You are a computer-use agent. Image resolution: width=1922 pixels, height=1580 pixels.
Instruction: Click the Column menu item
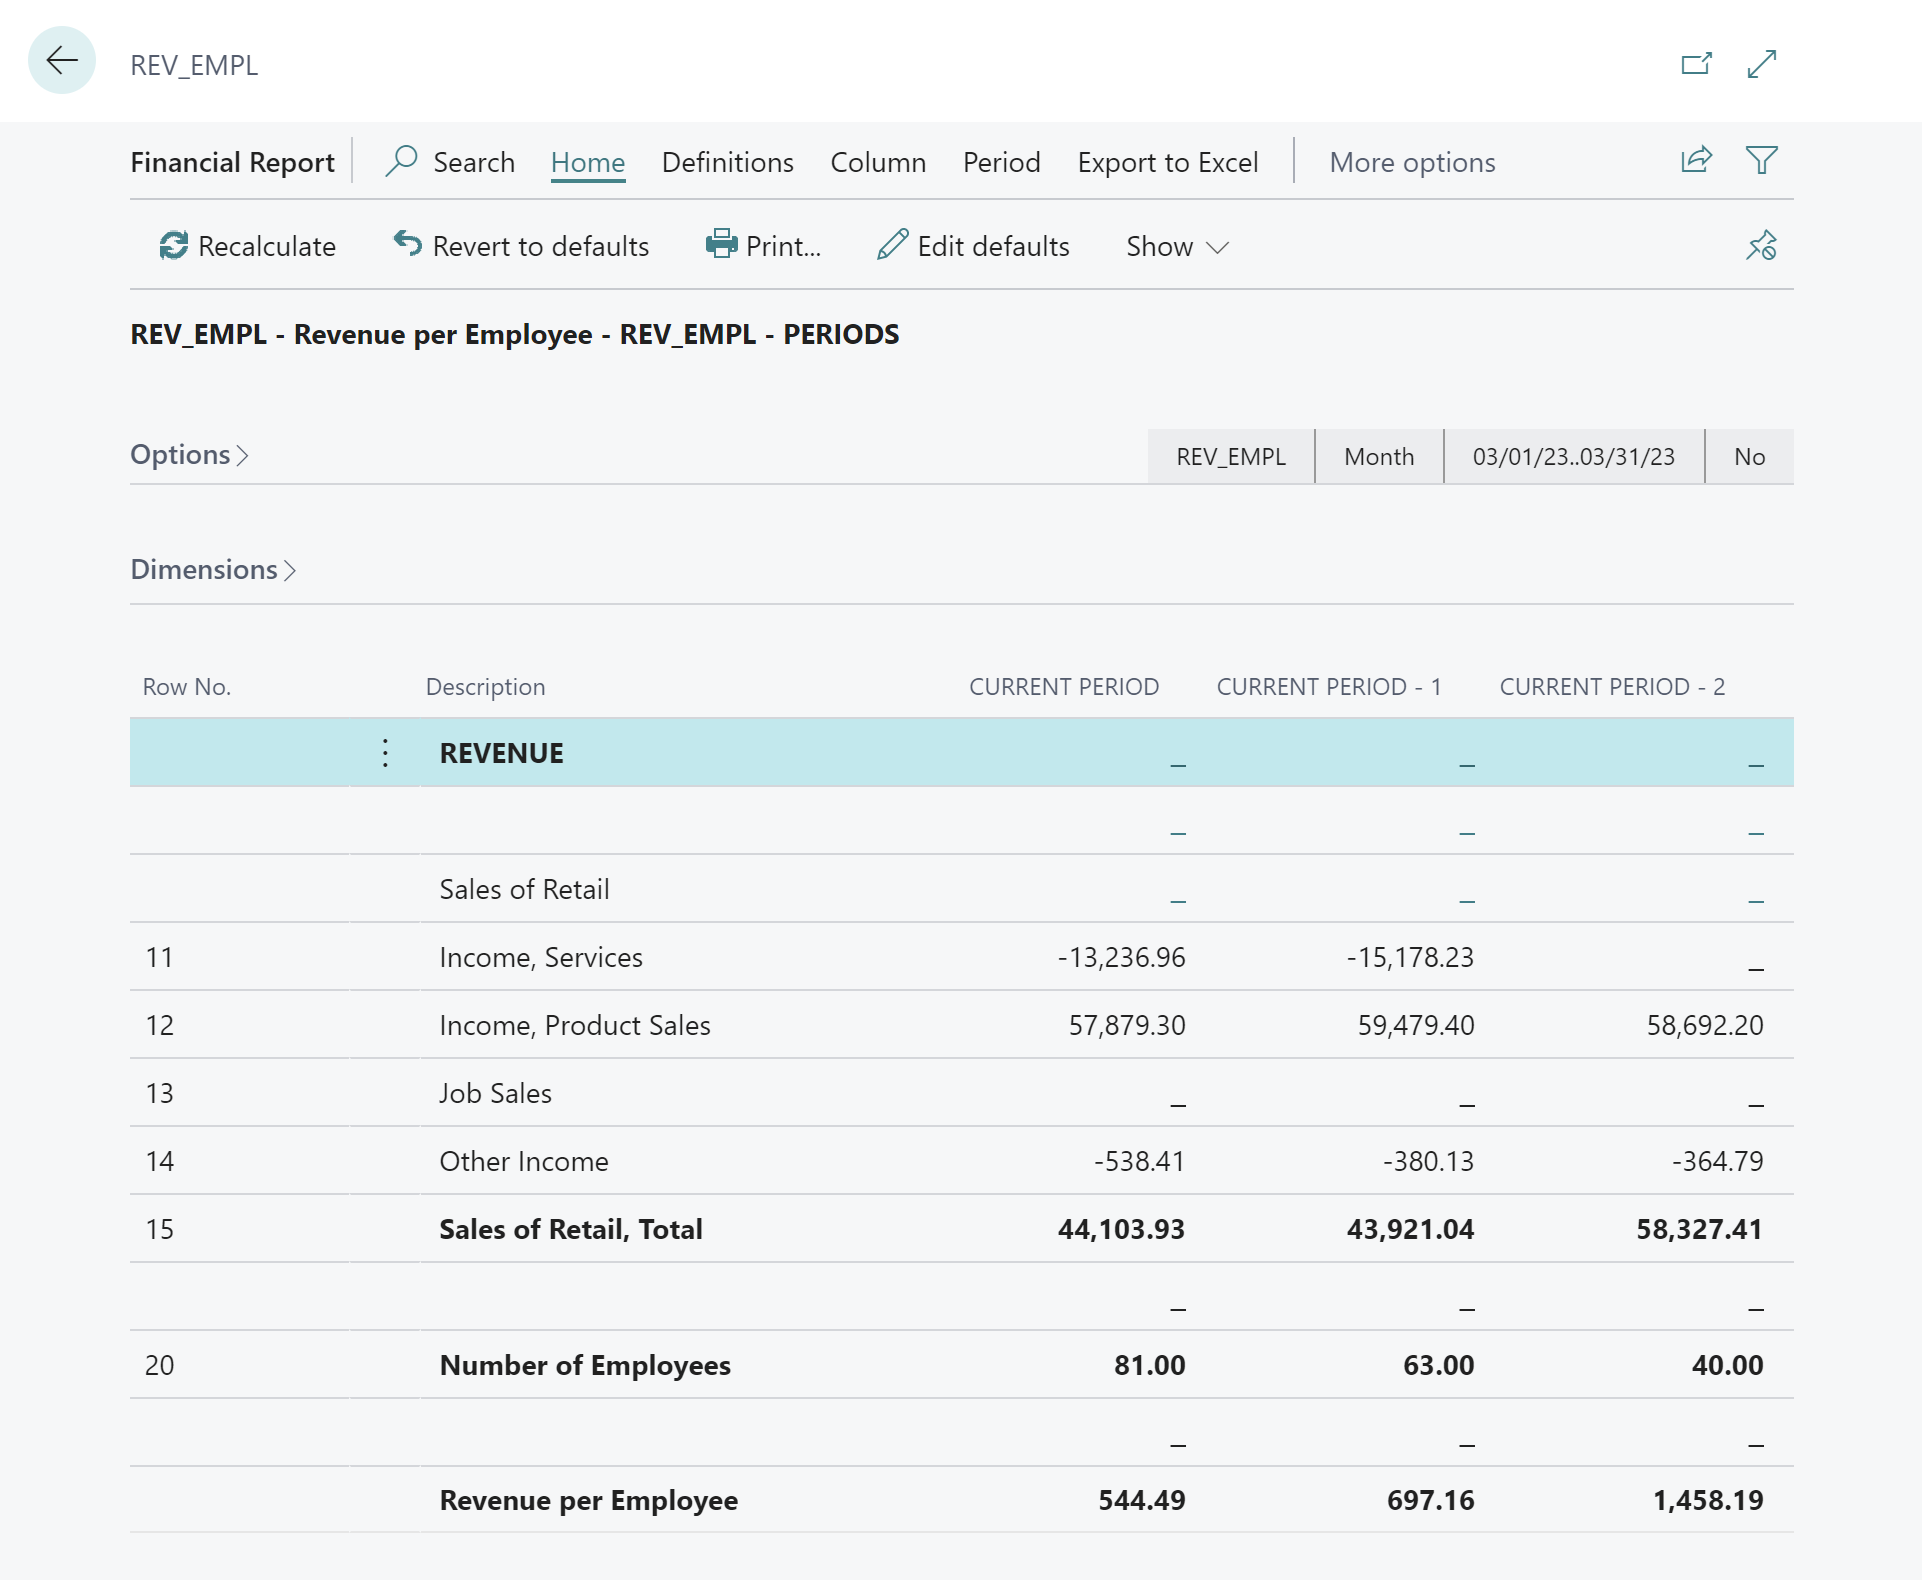pos(876,160)
